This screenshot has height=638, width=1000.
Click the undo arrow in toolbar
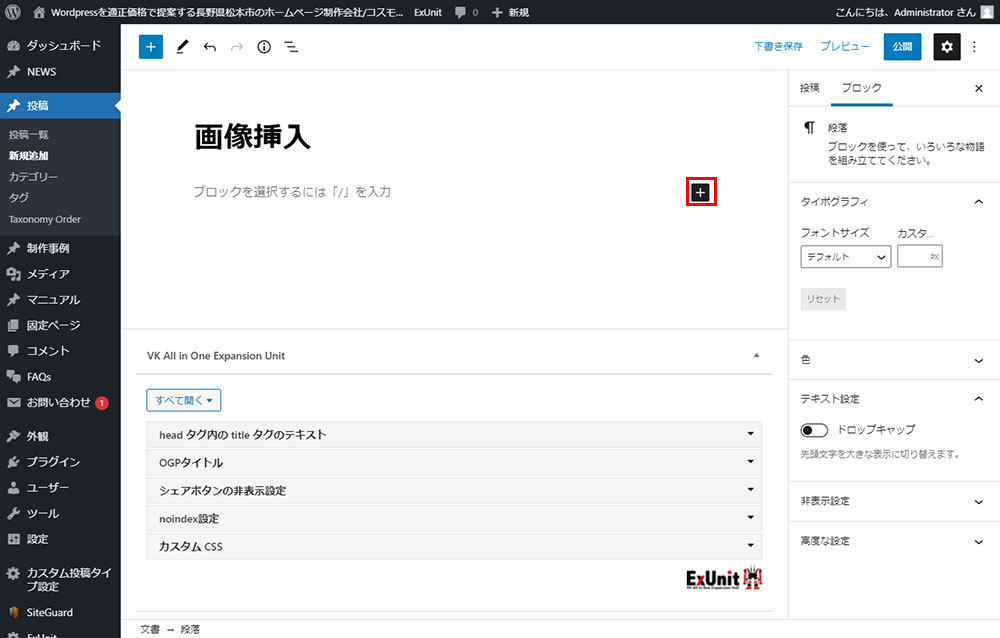click(209, 47)
